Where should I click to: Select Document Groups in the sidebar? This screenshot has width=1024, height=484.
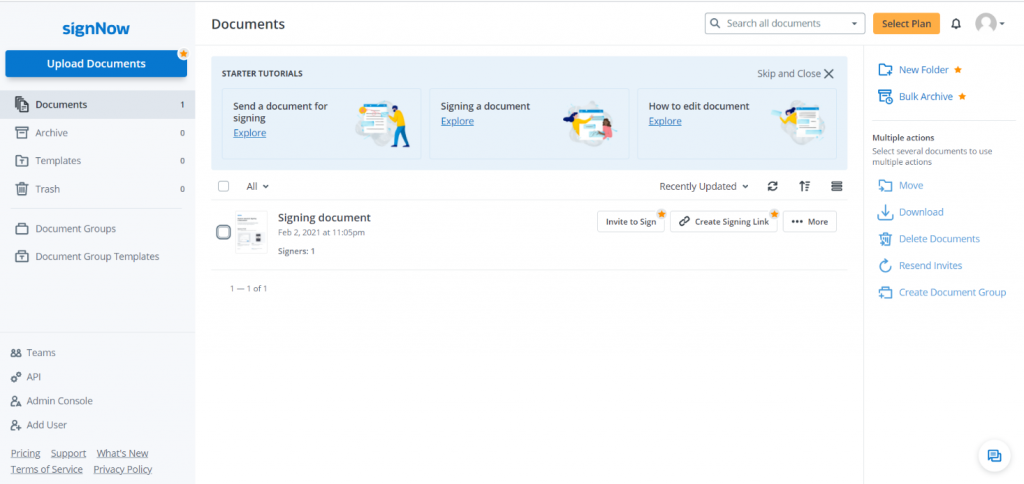pos(97,229)
